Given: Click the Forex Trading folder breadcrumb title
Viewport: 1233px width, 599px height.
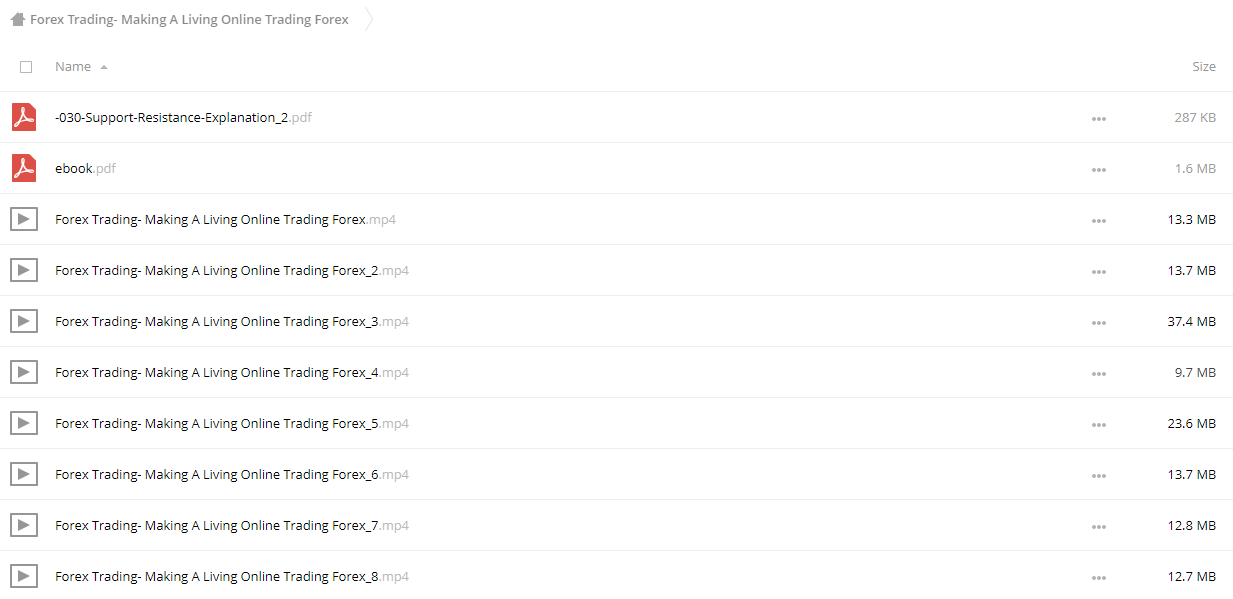Looking at the screenshot, I should (189, 19).
